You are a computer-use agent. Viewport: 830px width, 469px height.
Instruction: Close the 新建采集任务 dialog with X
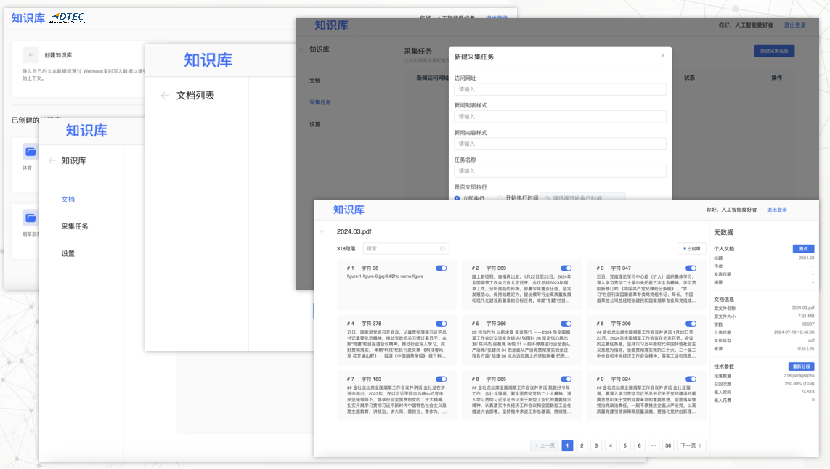click(661, 56)
